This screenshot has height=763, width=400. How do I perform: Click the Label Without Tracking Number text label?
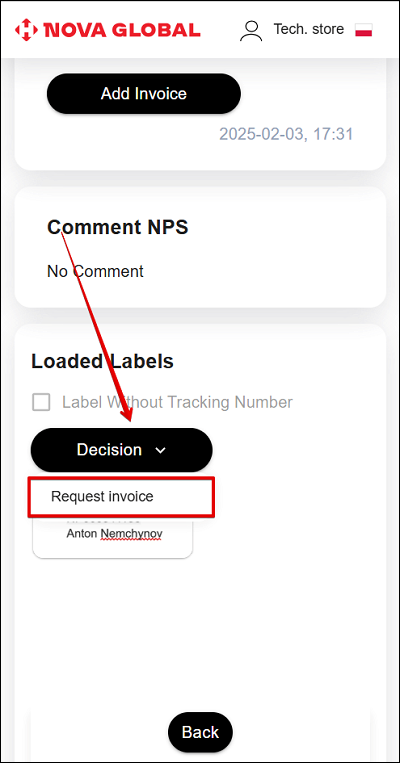[x=177, y=402]
